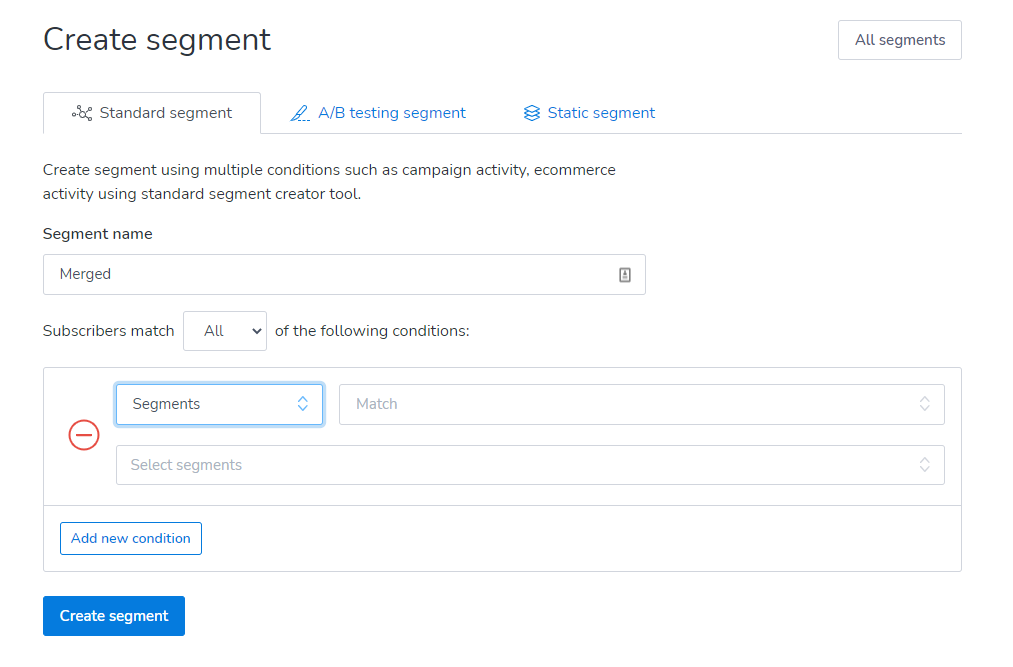Switch to the A/B testing segment tab
This screenshot has height=667, width=1013.
point(391,113)
